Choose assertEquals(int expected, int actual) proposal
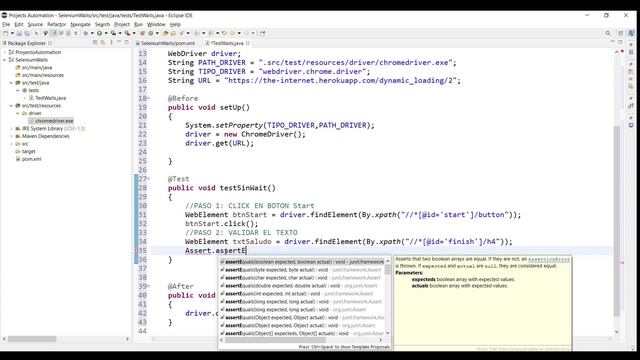The height and width of the screenshot is (360, 640). tap(302, 294)
